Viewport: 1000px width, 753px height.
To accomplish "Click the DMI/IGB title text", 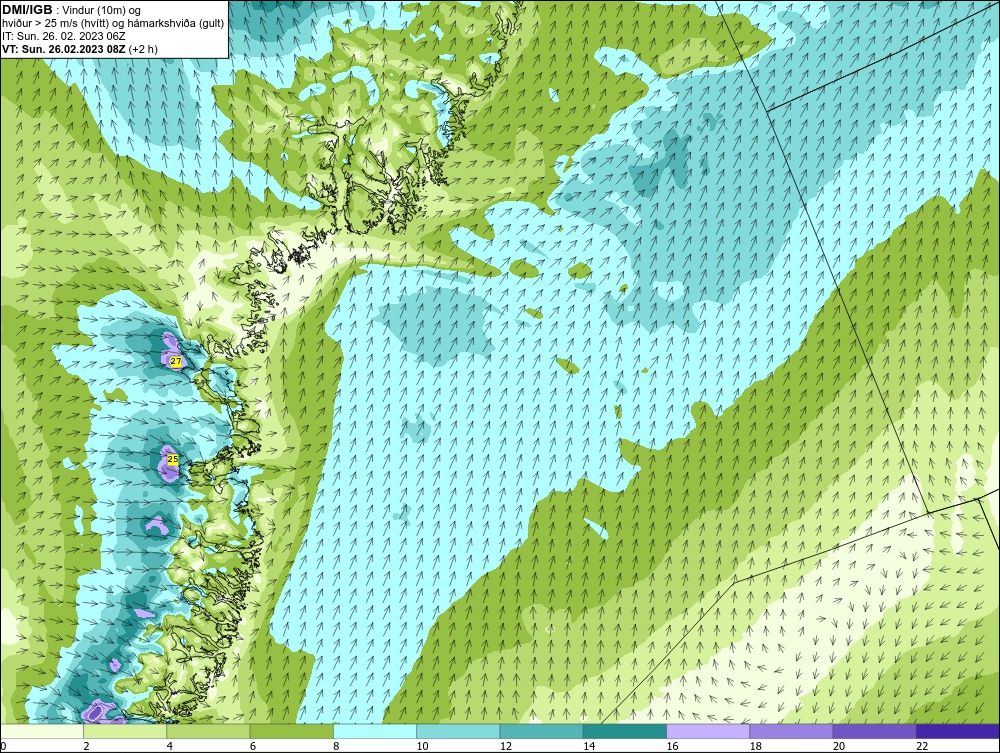I will 27,10.
